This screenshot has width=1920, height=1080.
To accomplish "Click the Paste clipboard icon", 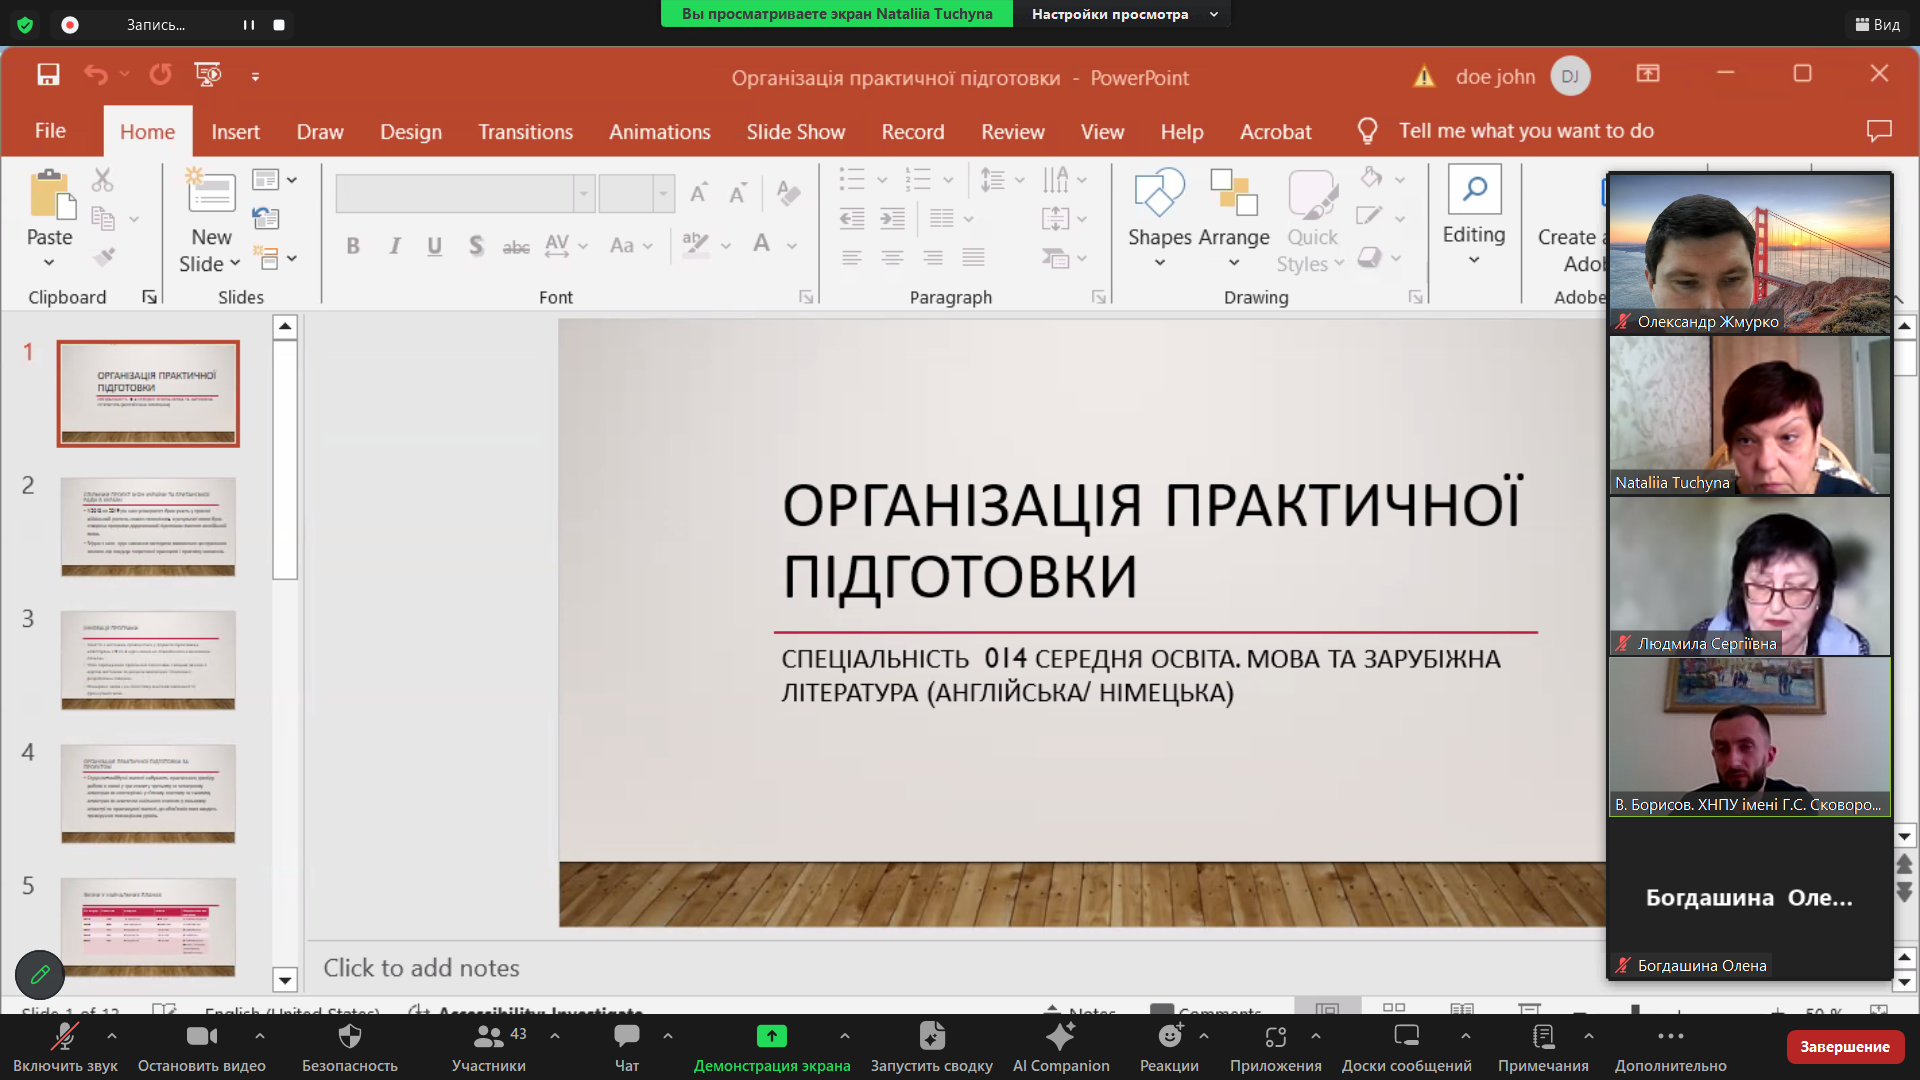I will tap(50, 194).
